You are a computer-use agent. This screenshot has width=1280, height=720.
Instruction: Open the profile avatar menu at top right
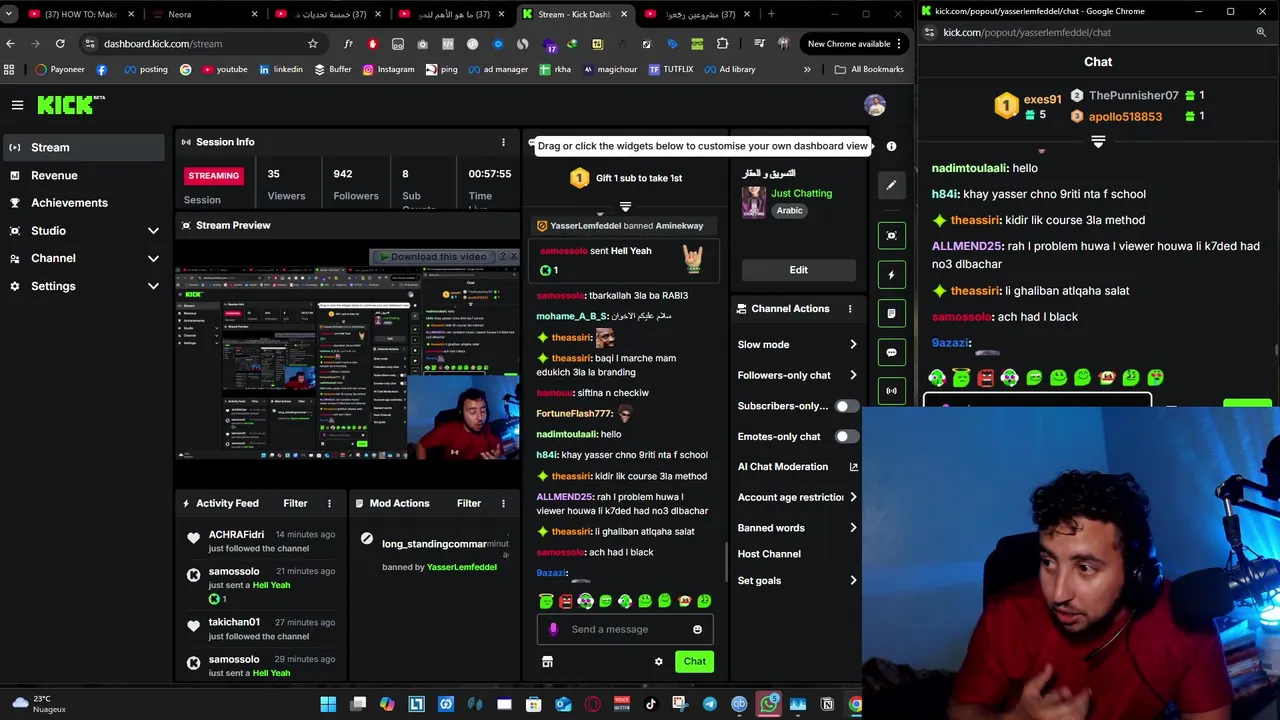coord(875,105)
